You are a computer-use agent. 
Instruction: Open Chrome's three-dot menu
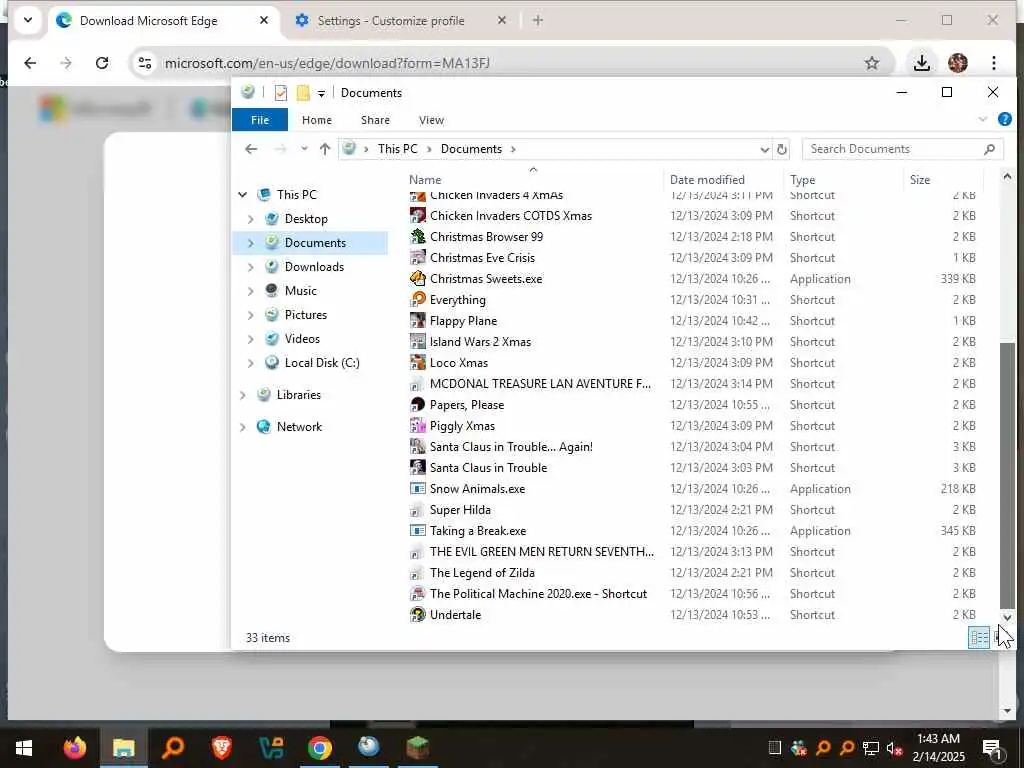pyautogui.click(x=993, y=63)
